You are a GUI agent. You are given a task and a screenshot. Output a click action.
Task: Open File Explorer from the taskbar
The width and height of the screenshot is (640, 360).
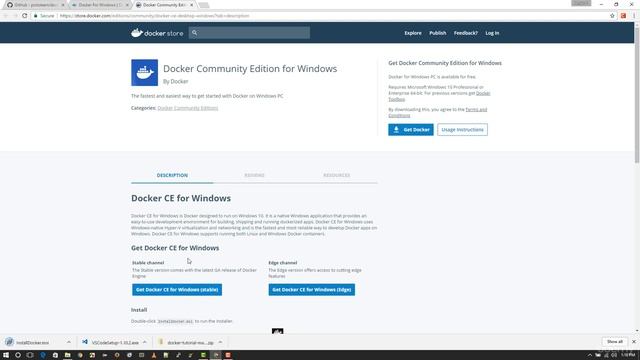[x=67, y=355]
